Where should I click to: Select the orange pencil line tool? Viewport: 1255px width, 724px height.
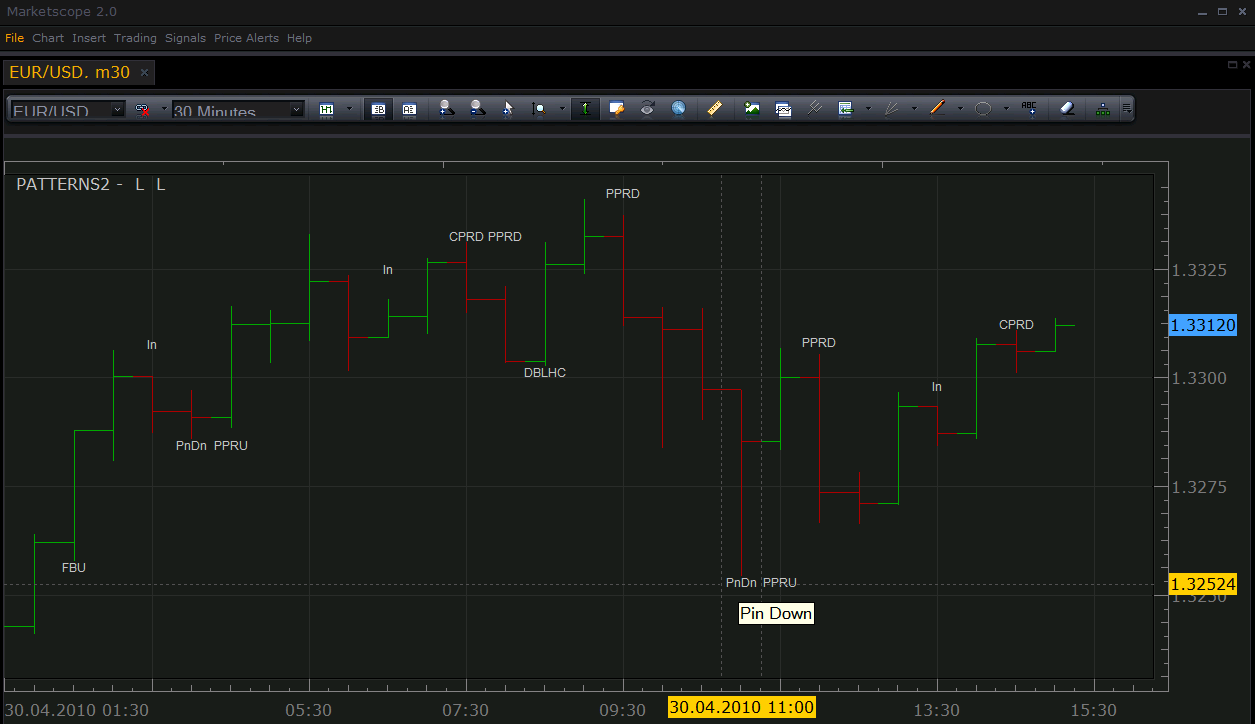tap(937, 109)
